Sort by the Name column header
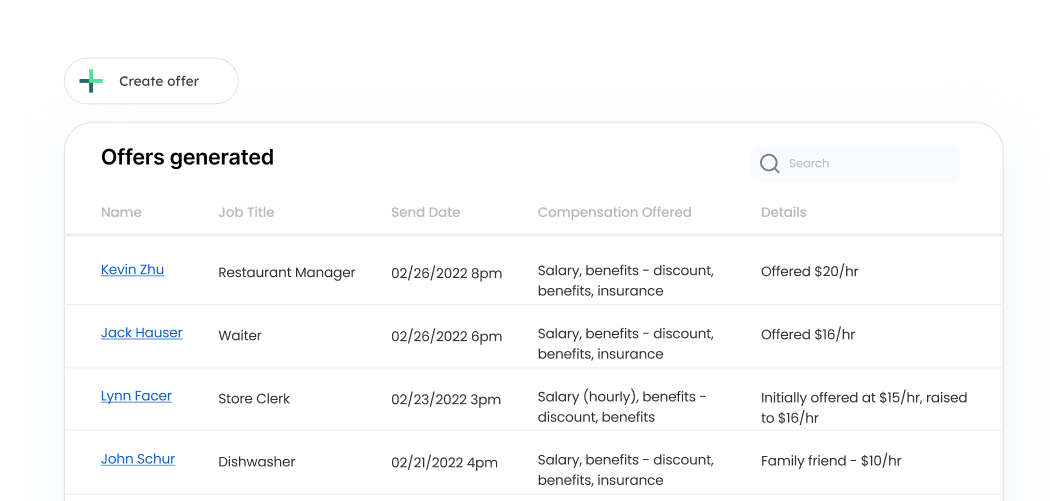Viewport: 1050px width, 501px height. pos(121,212)
